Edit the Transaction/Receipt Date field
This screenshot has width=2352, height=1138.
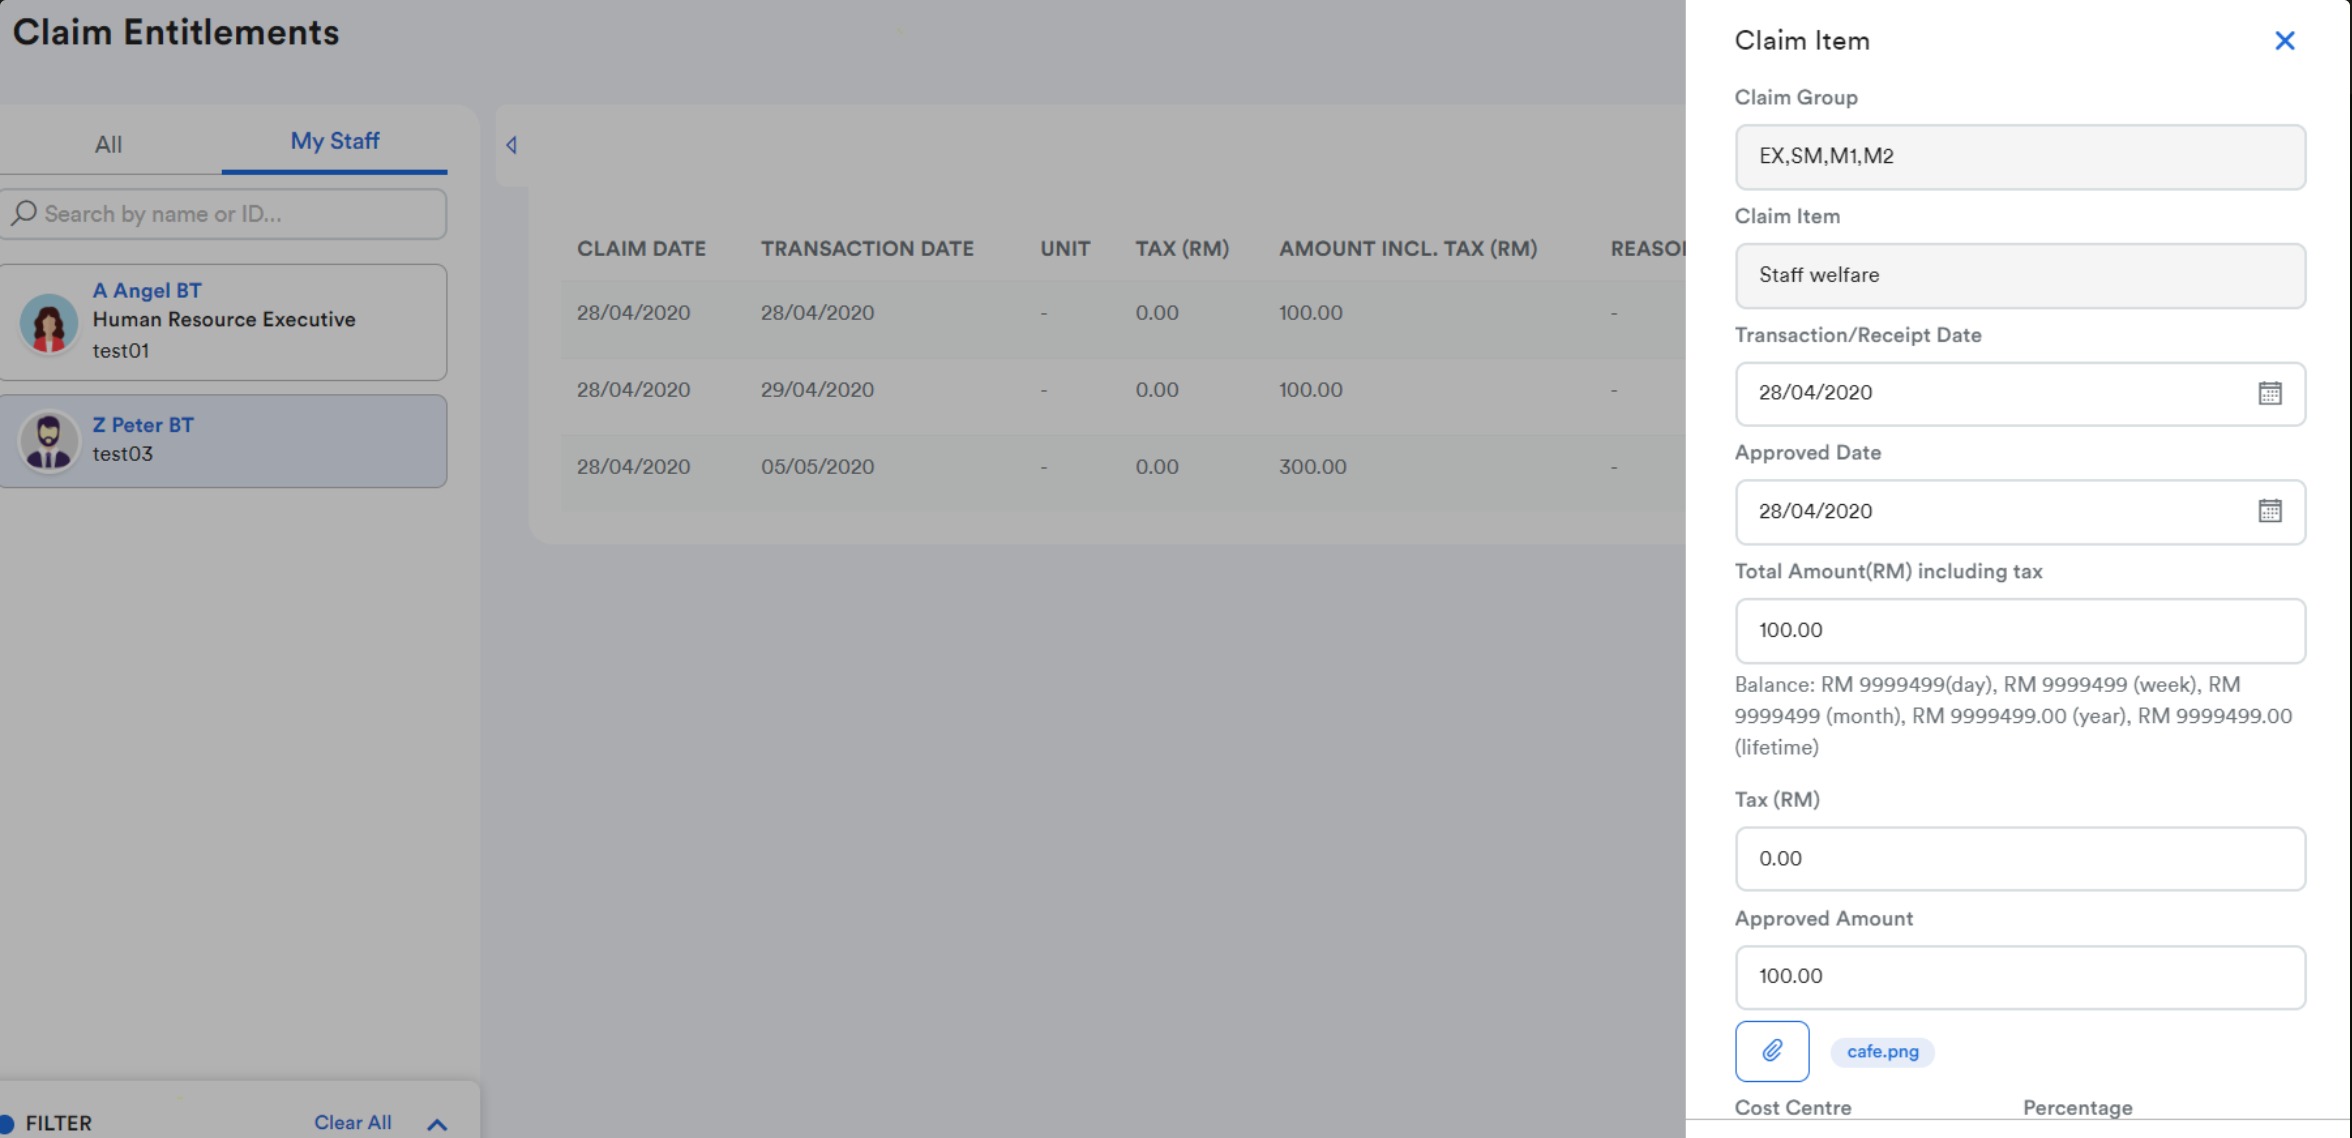[x=2020, y=394]
